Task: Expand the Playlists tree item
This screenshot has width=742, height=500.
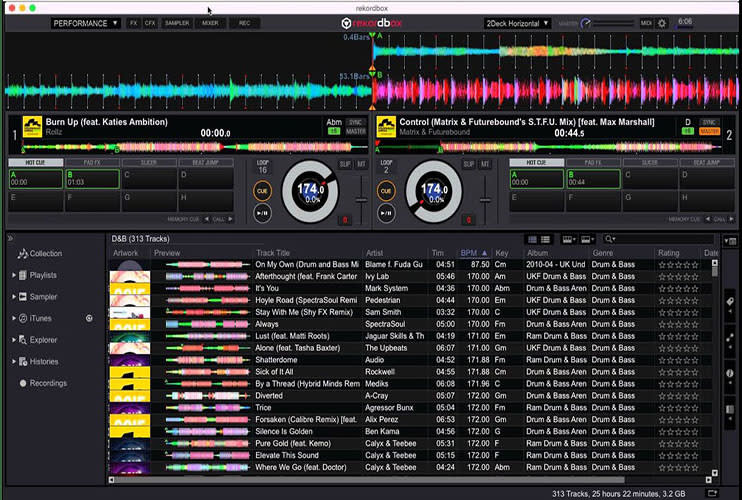Action: (x=14, y=275)
